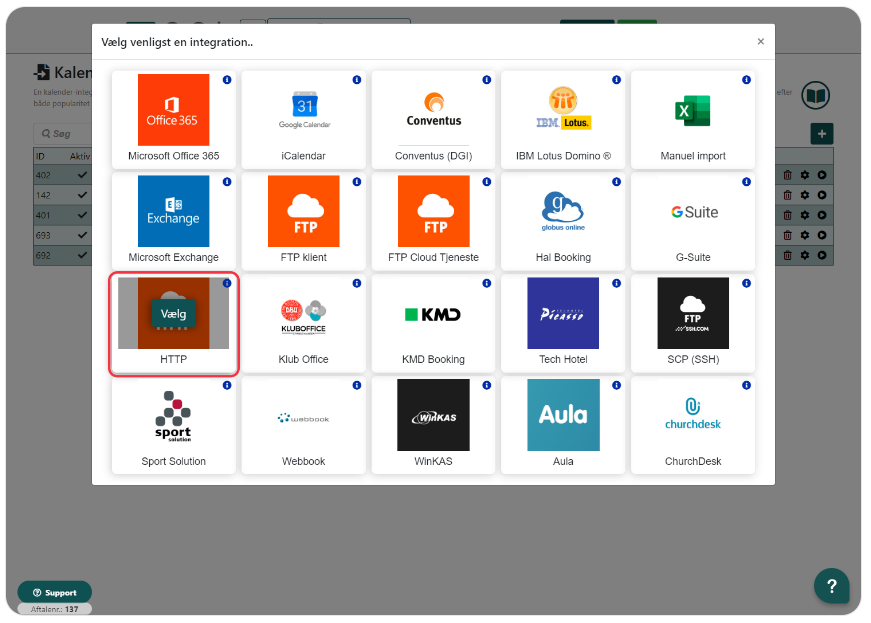Image resolution: width=871 pixels, height=623 pixels.
Task: Open info for Microsoft Exchange integration
Action: pos(227,182)
